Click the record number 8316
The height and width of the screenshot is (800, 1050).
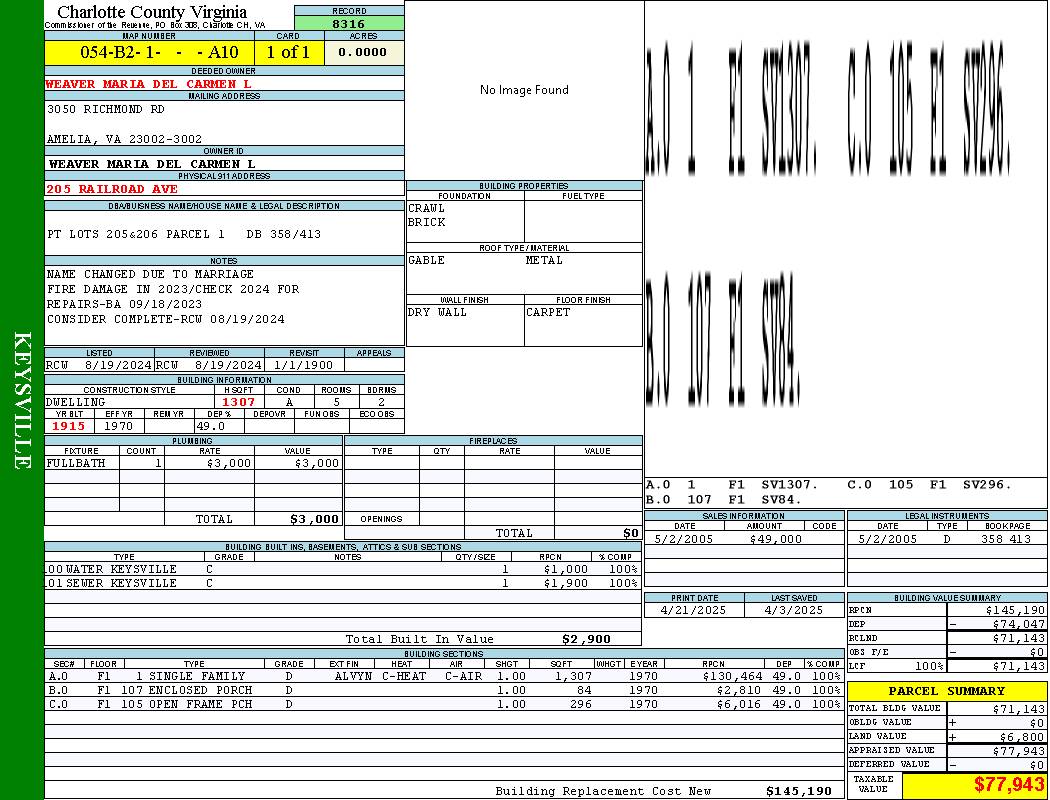click(348, 23)
